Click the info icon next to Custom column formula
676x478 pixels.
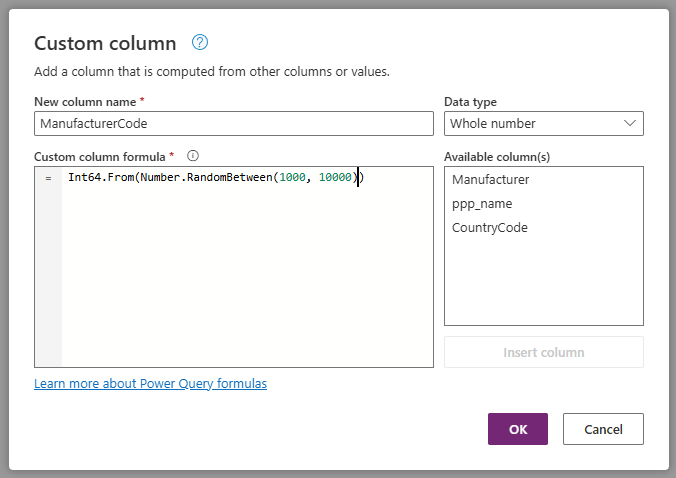[x=193, y=156]
